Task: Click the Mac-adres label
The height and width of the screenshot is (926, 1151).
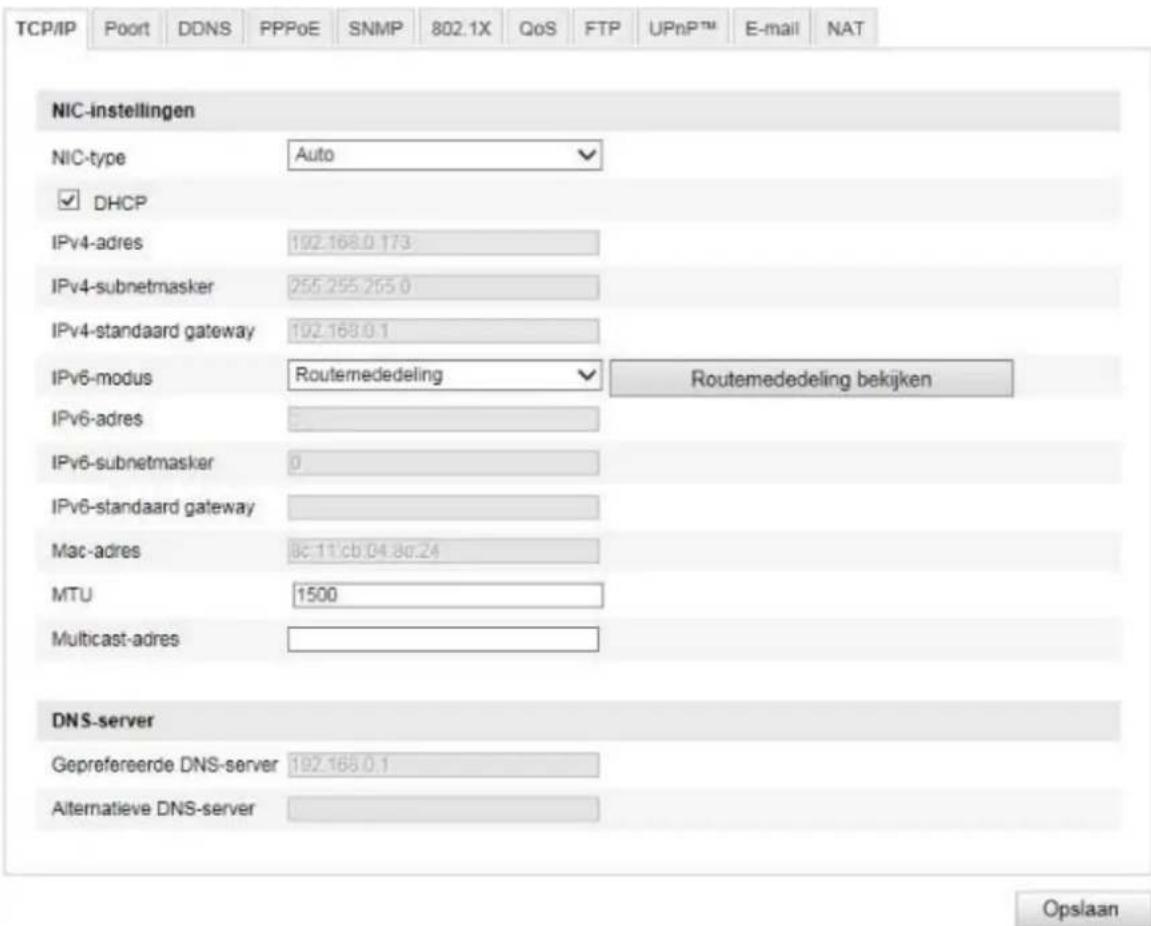Action: [x=95, y=551]
